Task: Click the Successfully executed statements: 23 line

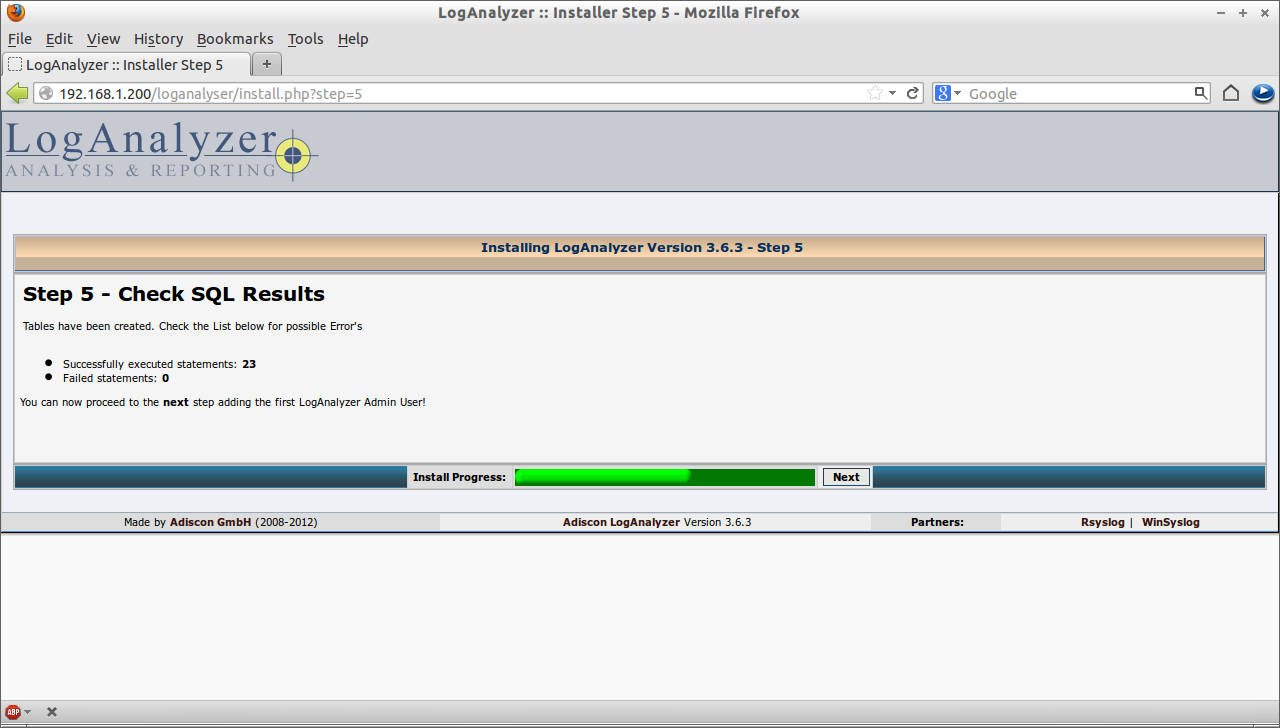Action: (x=159, y=364)
